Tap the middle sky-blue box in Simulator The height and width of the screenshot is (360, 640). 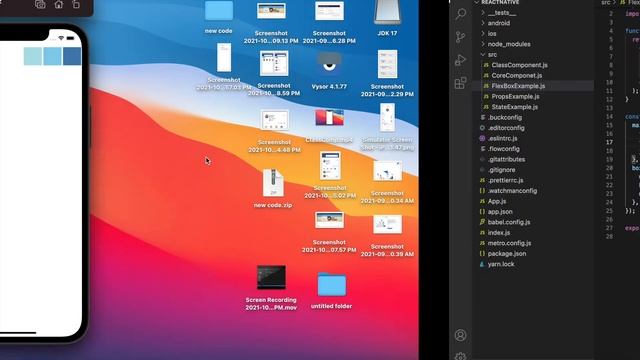[x=52, y=56]
